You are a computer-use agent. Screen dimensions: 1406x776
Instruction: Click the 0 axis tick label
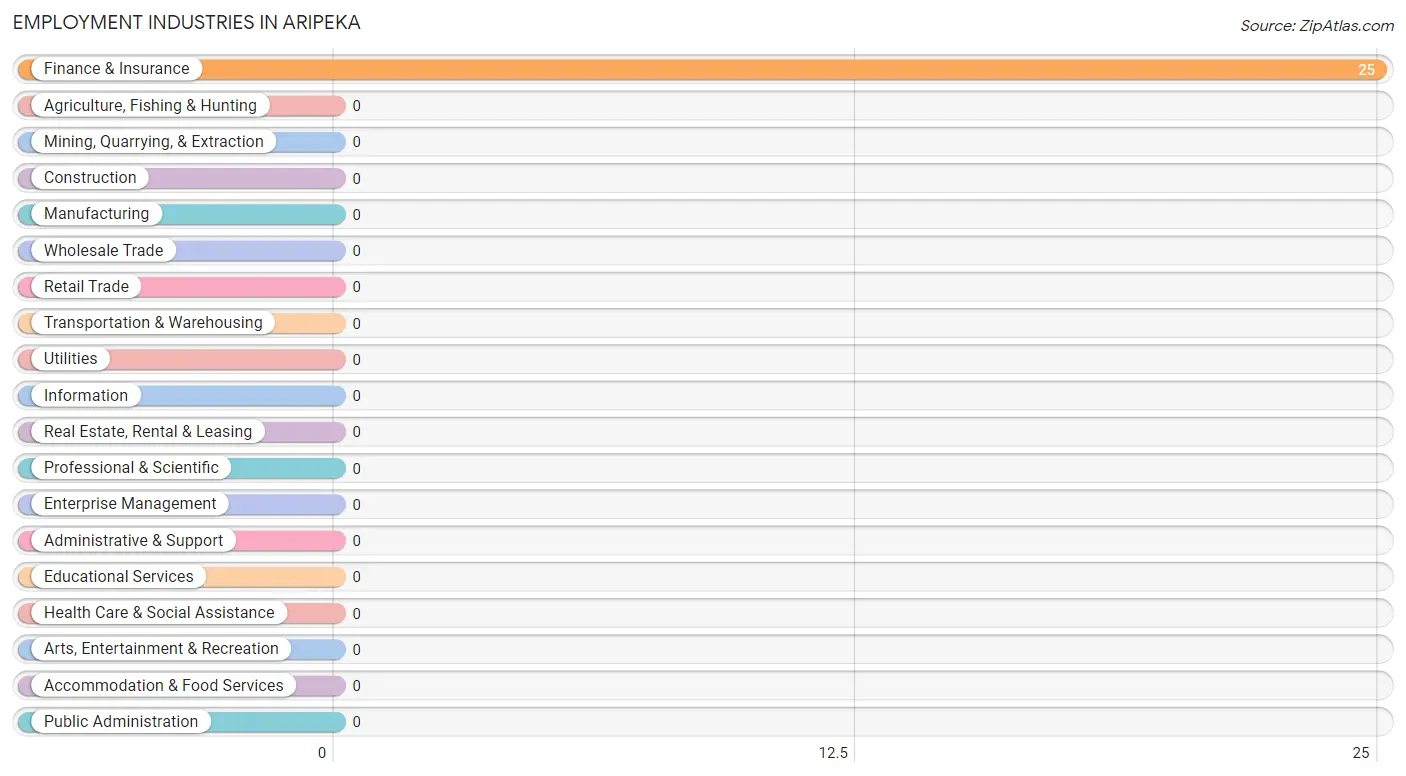(322, 753)
